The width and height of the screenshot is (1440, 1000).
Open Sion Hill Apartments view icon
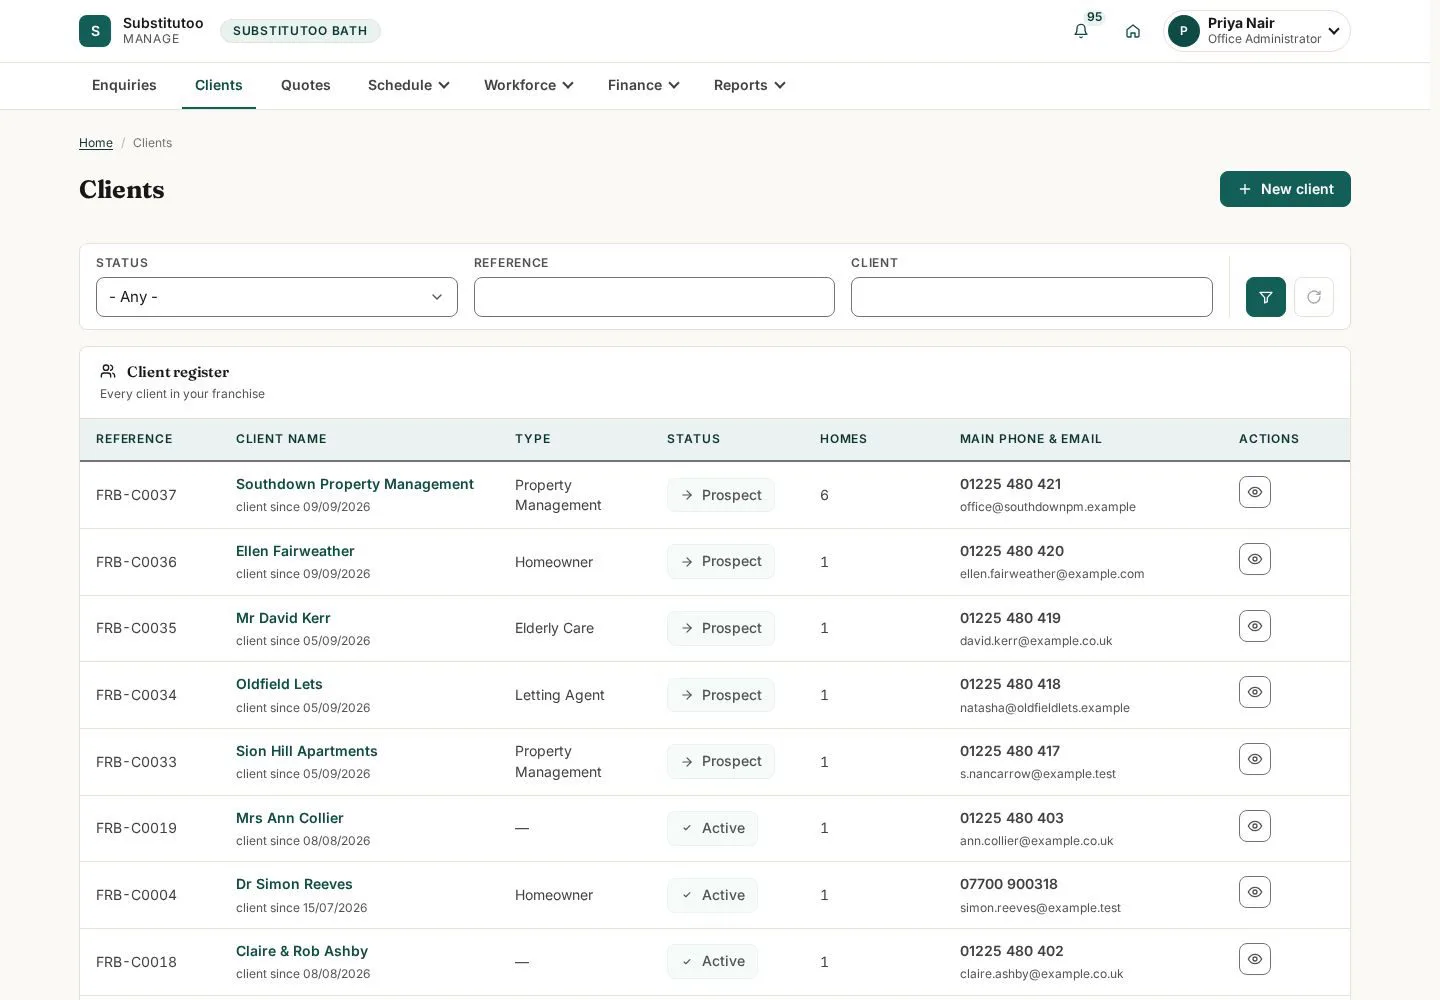pos(1255,759)
